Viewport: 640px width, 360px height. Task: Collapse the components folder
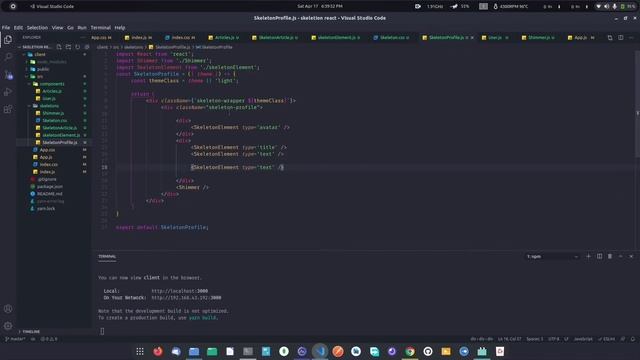[53, 84]
